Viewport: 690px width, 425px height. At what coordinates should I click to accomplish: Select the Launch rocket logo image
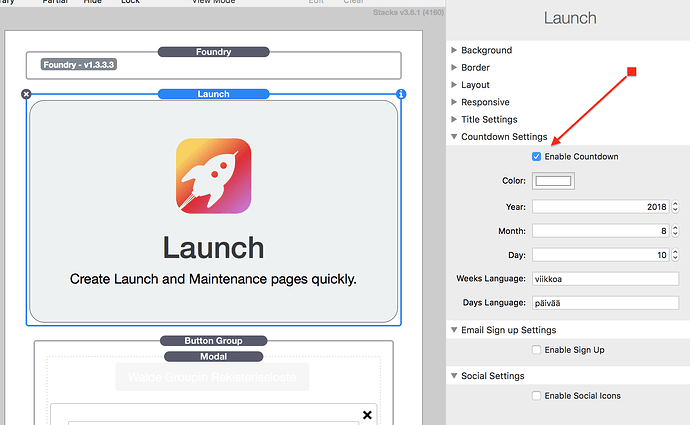[x=213, y=176]
